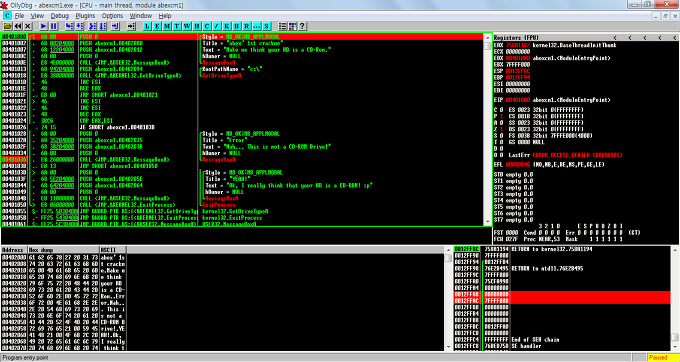Click the Hex dump column header

(63, 250)
